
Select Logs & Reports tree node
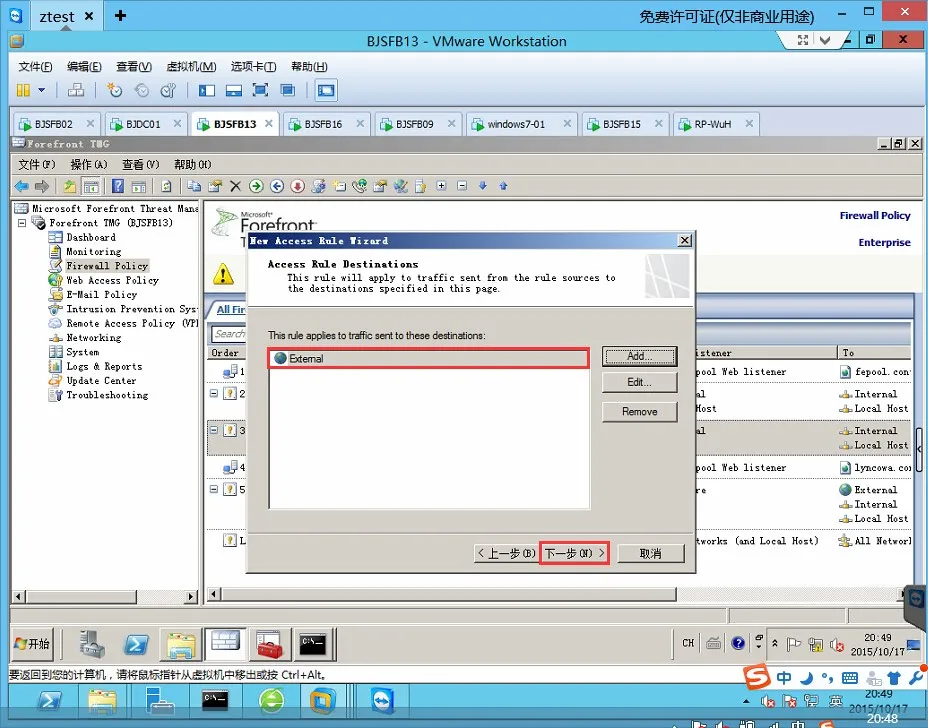(104, 366)
